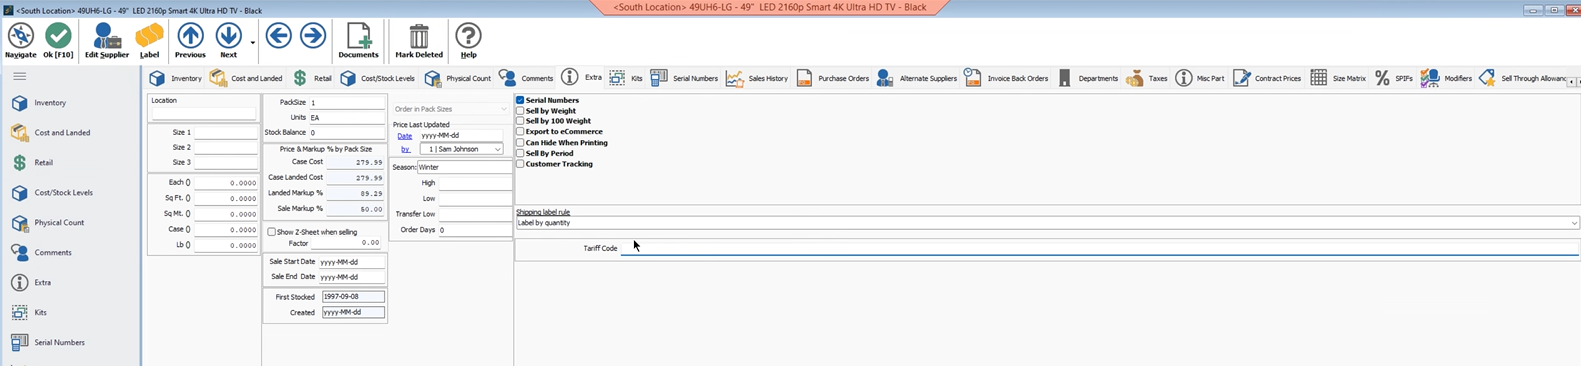Click into the Tariff Code field
Screen dimensions: 1581x366
click(x=1099, y=248)
